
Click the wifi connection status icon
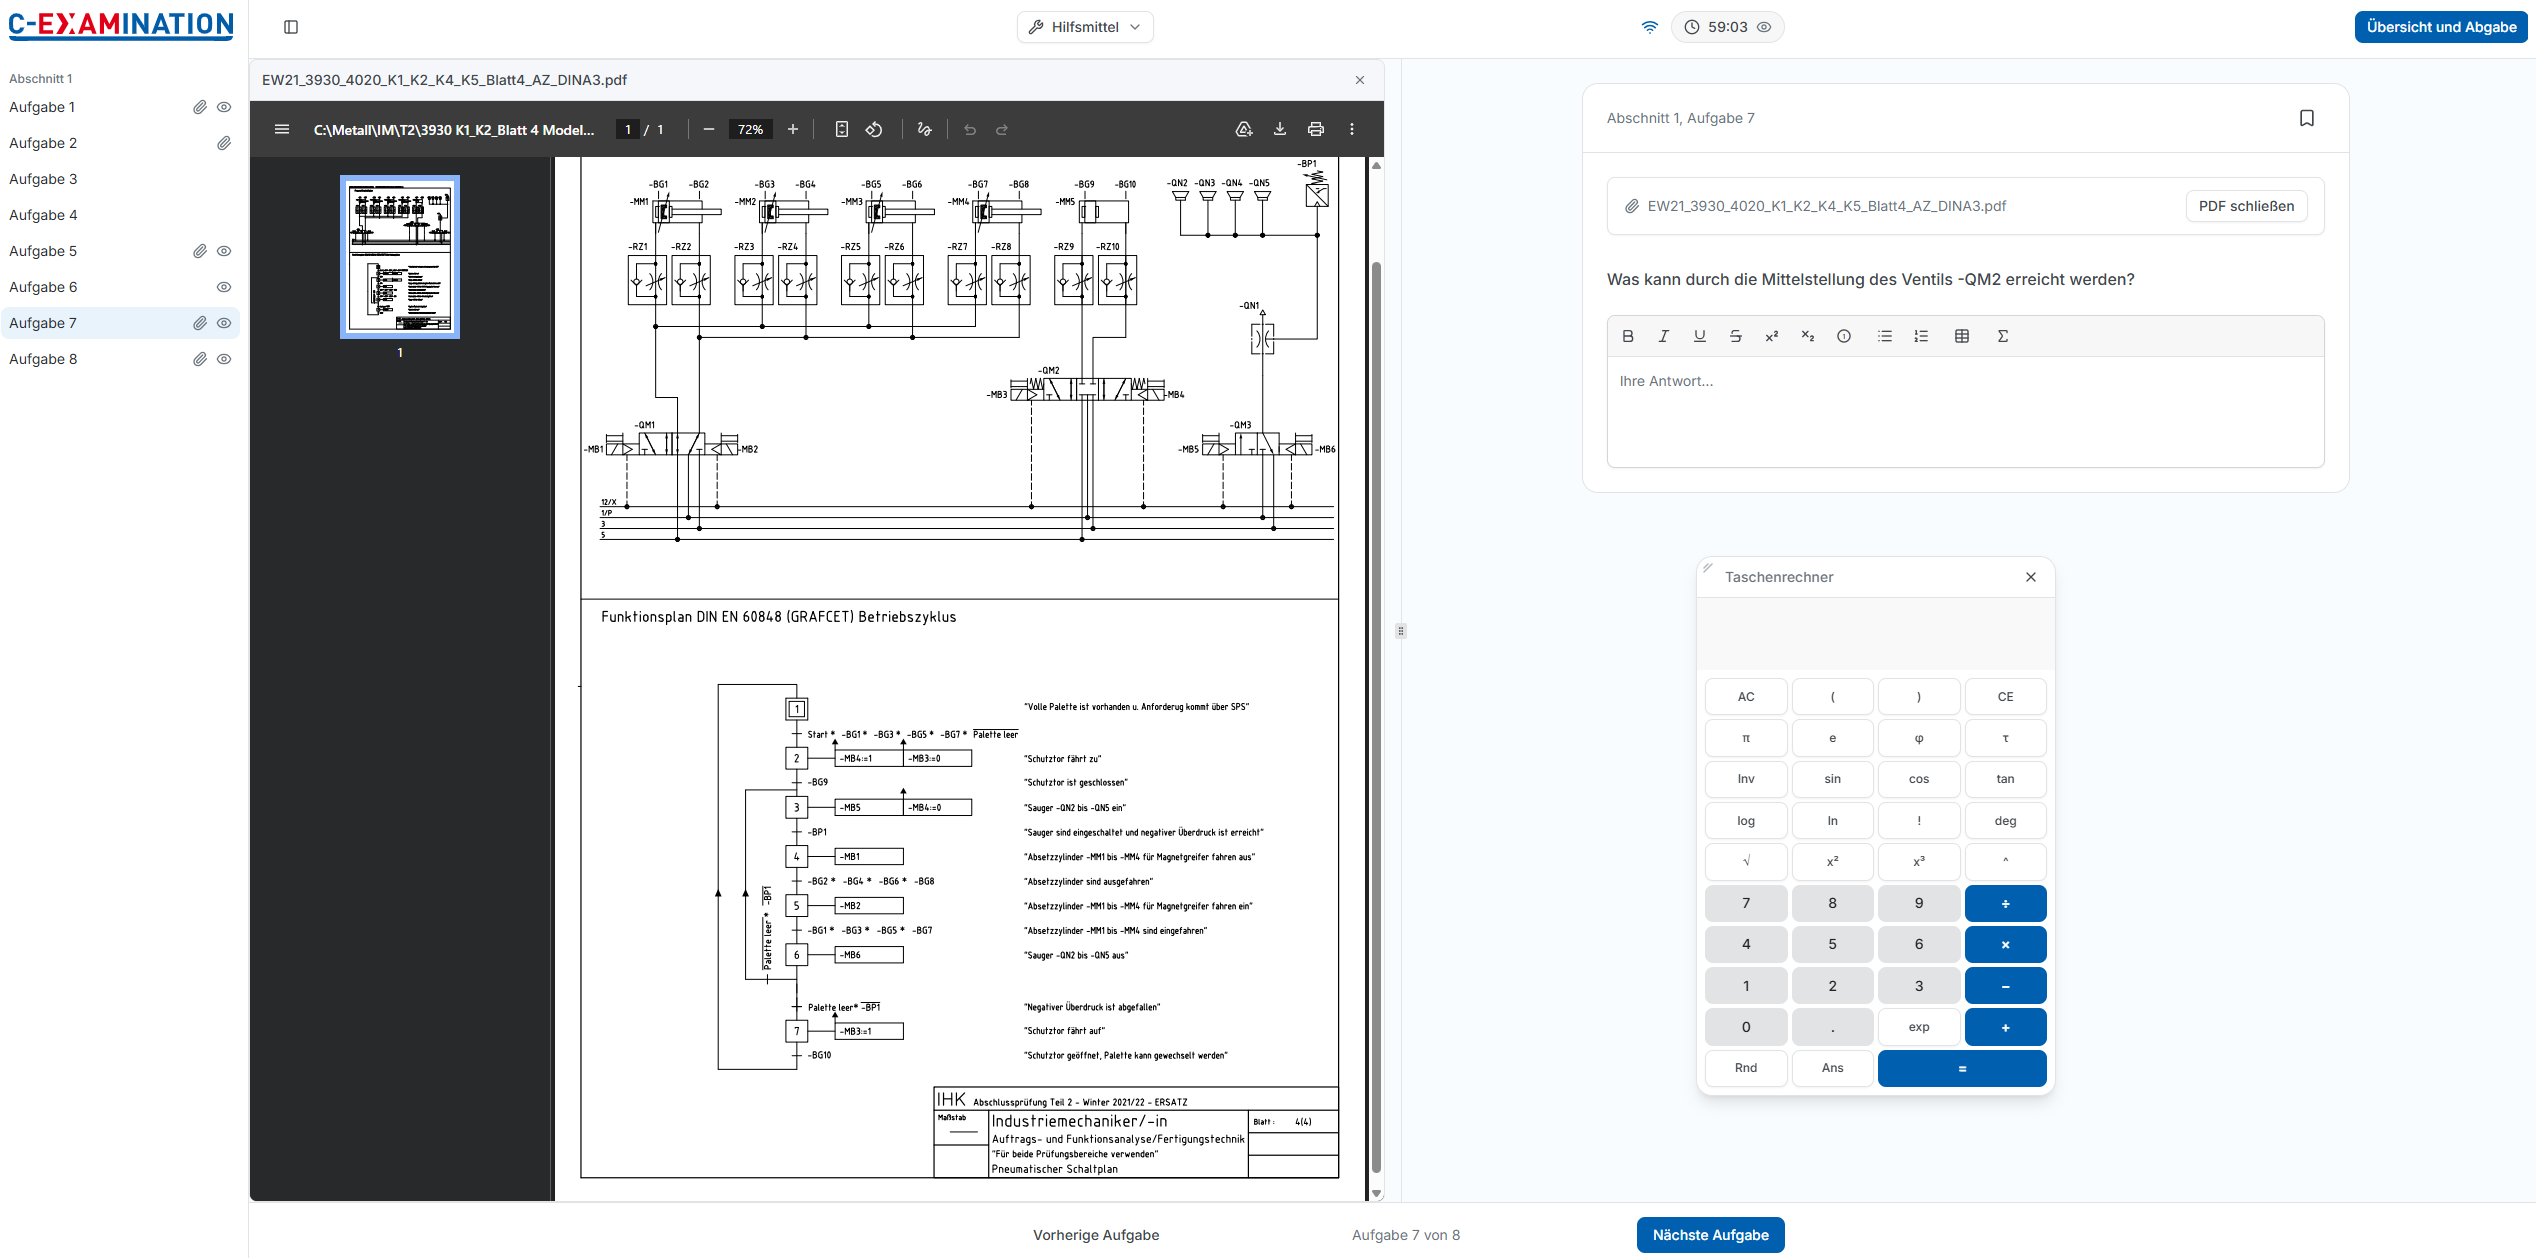coord(1650,27)
